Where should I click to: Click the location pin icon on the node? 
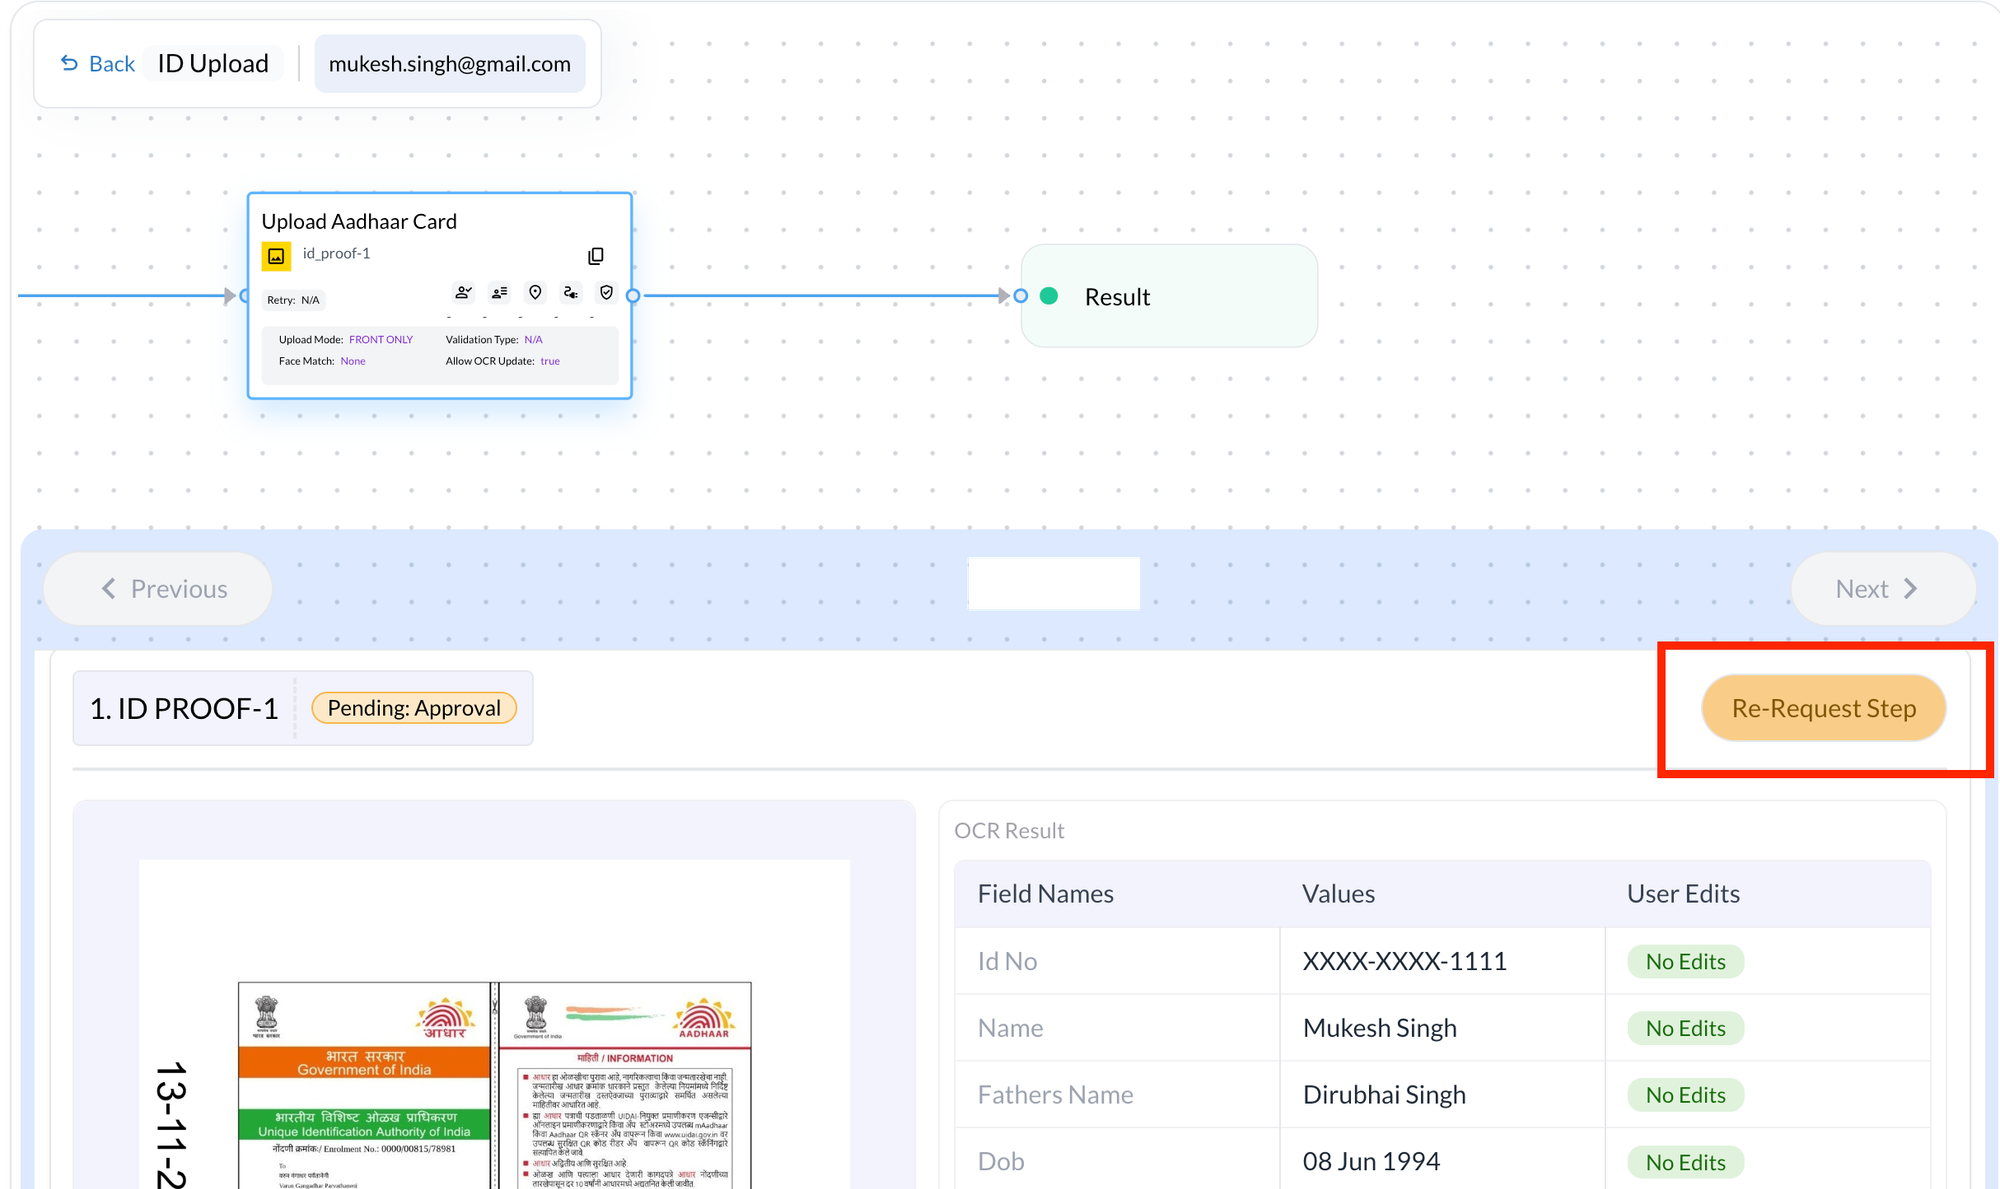pos(535,293)
